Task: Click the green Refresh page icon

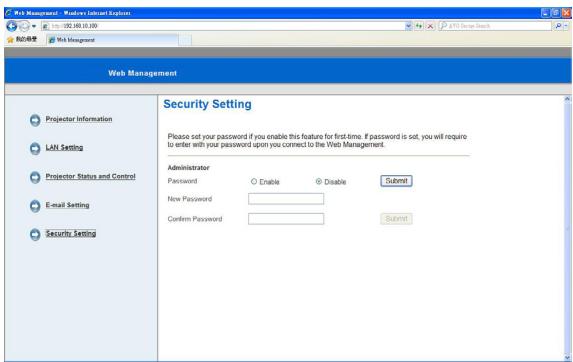Action: tap(419, 26)
